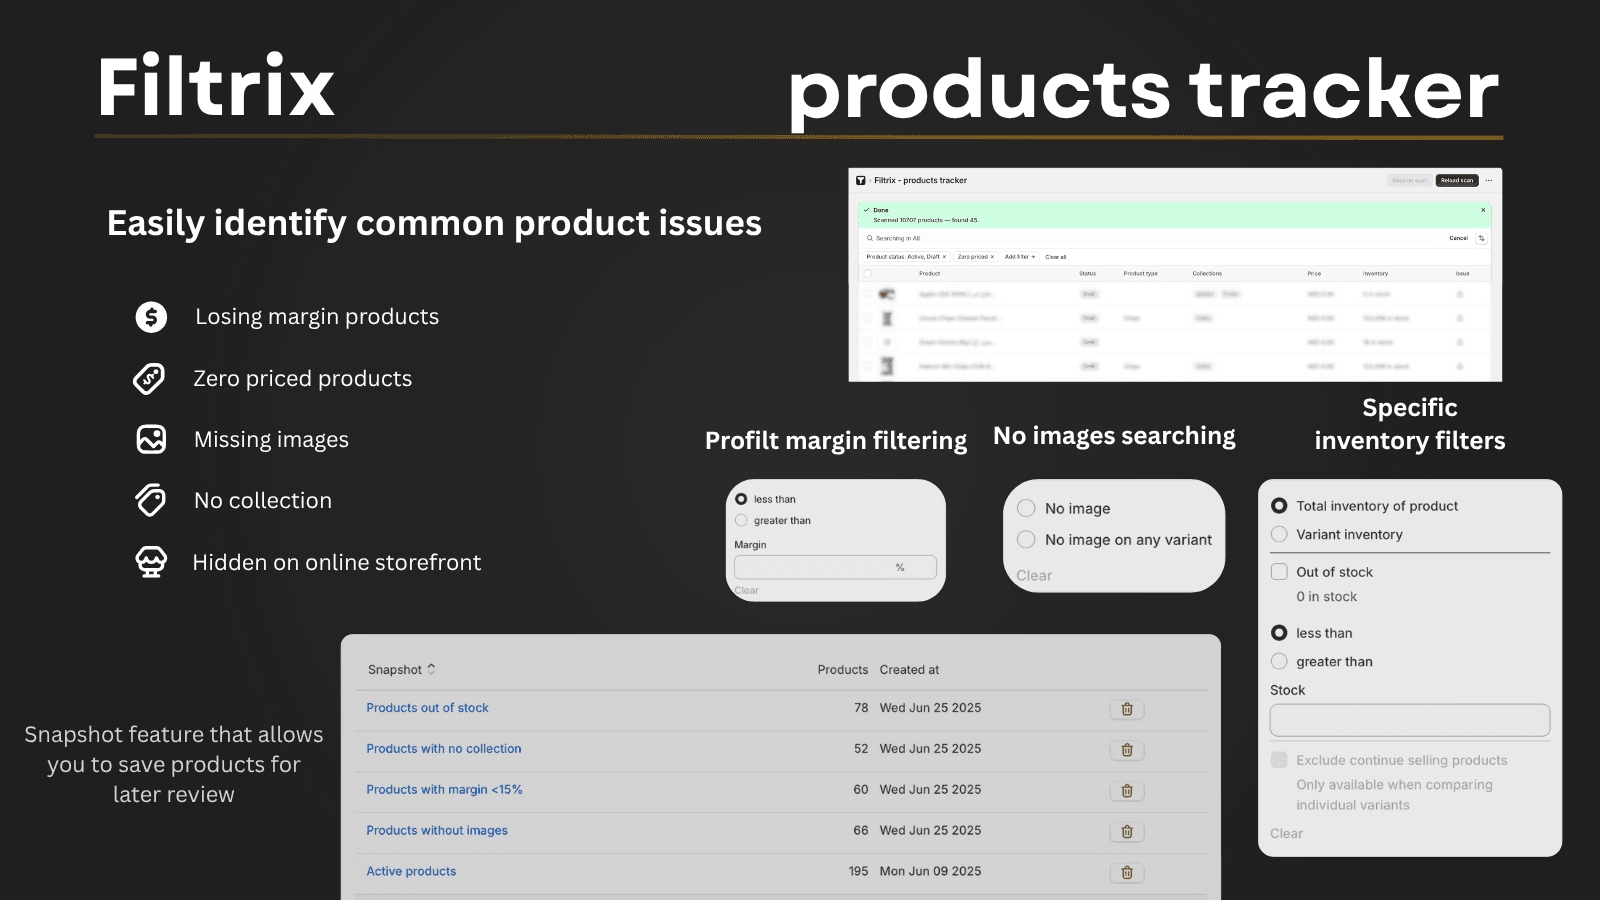This screenshot has height=900, width=1600.
Task: Click the trash icon for Products out of stock snapshot
Action: (1126, 709)
